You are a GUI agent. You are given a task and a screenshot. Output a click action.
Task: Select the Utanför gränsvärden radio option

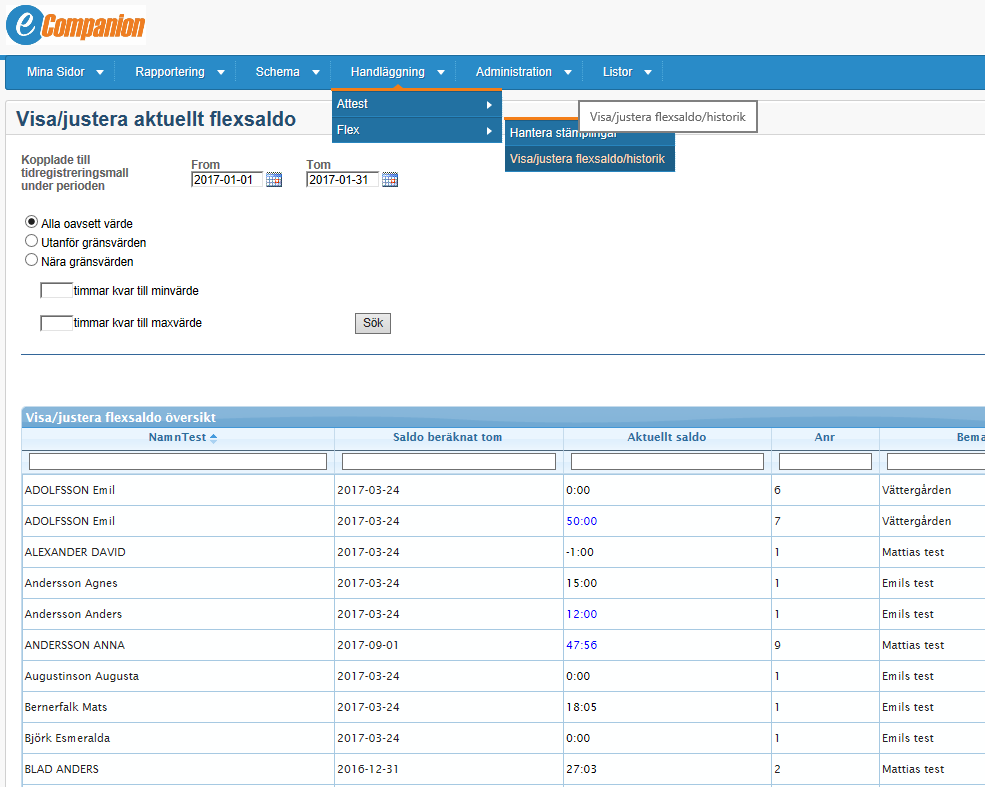tap(31, 242)
